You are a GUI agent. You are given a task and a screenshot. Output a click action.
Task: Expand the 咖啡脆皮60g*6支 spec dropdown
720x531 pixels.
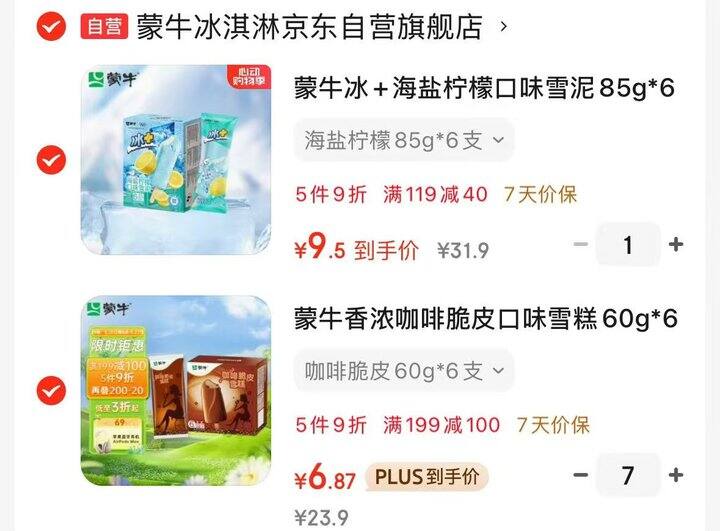[x=404, y=371]
